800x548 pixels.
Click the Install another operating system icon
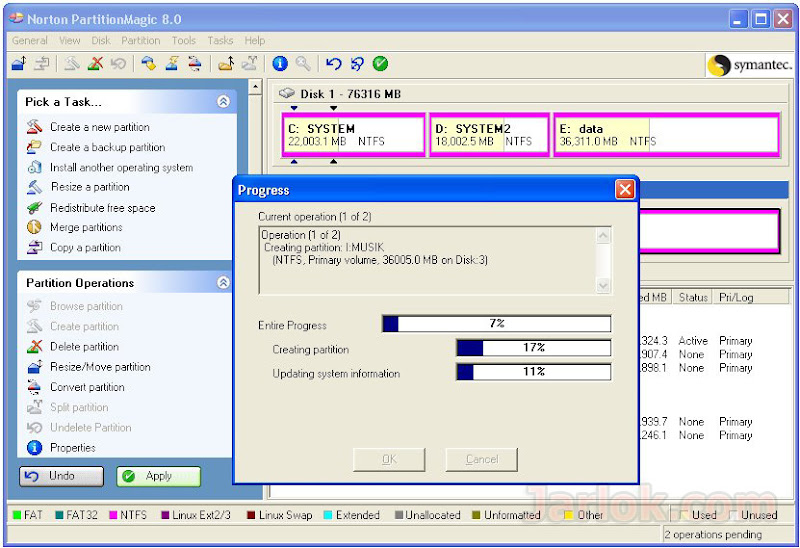click(x=34, y=167)
